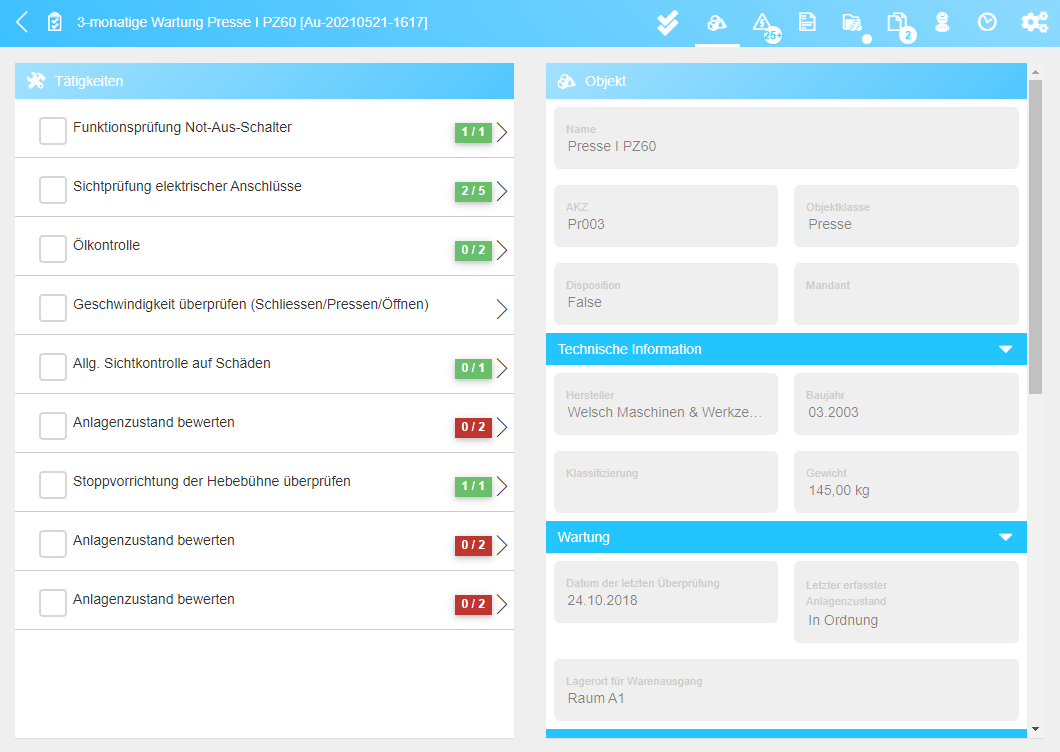
Task: Click the Funktionsprüfung Not-Aus-Schalter label
Action: tap(182, 127)
